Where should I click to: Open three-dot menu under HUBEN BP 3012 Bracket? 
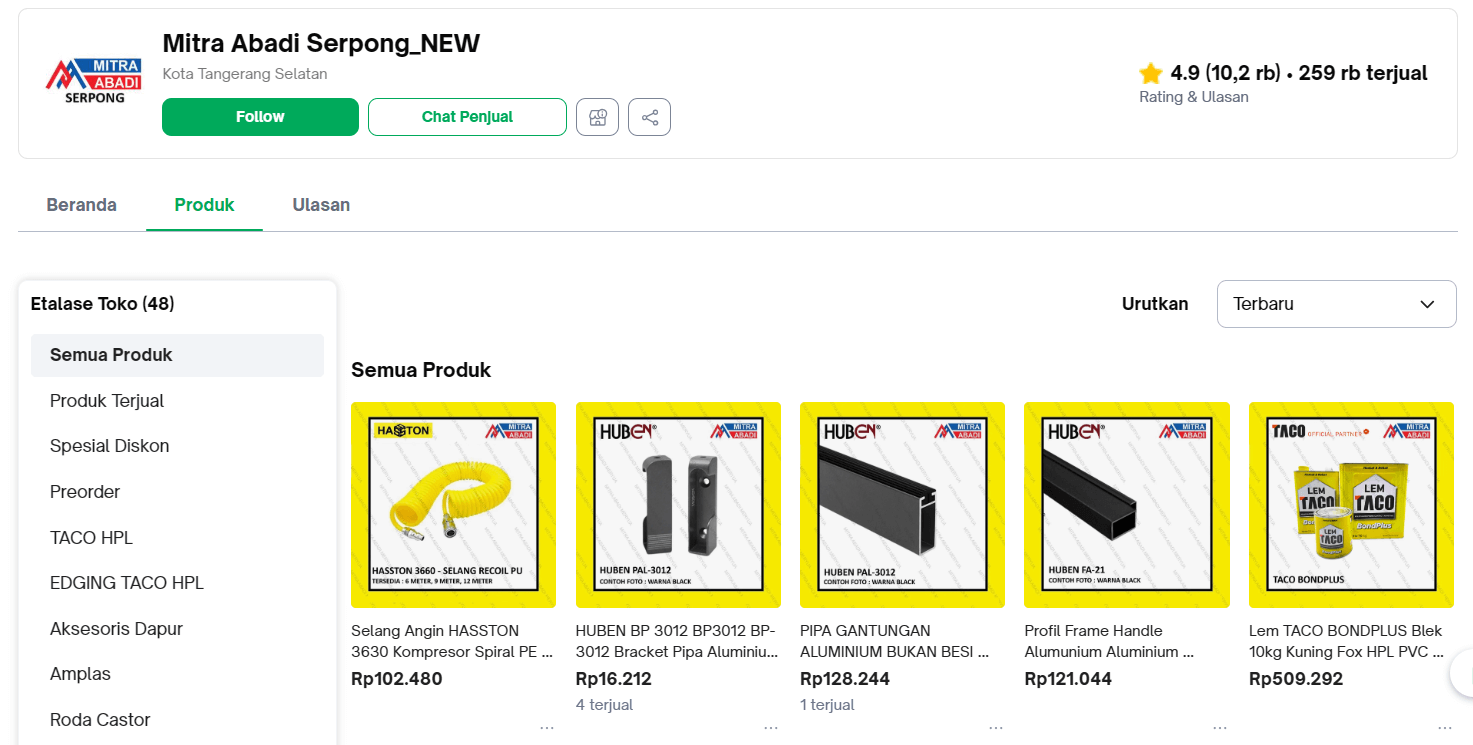point(770,728)
